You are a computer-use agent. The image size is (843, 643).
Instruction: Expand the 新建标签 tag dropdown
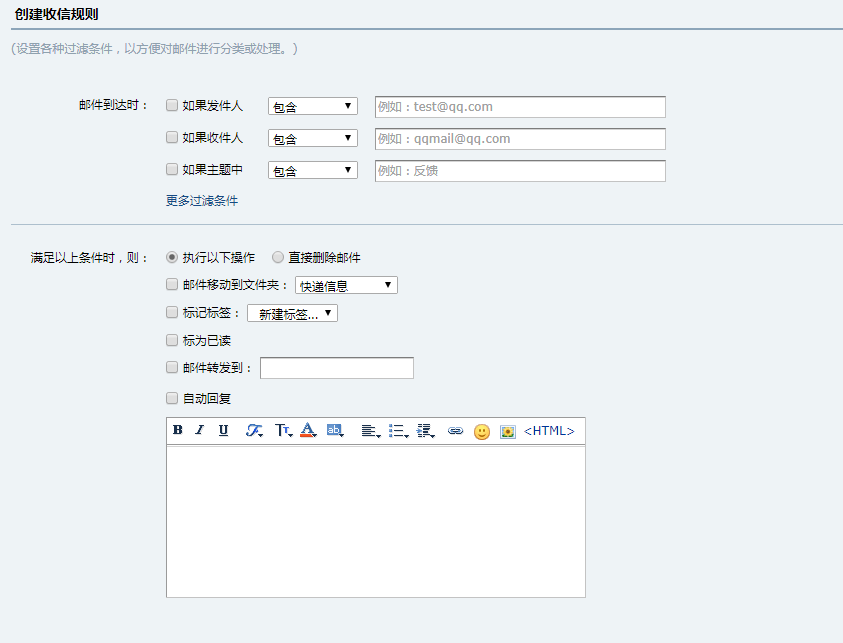coord(292,314)
